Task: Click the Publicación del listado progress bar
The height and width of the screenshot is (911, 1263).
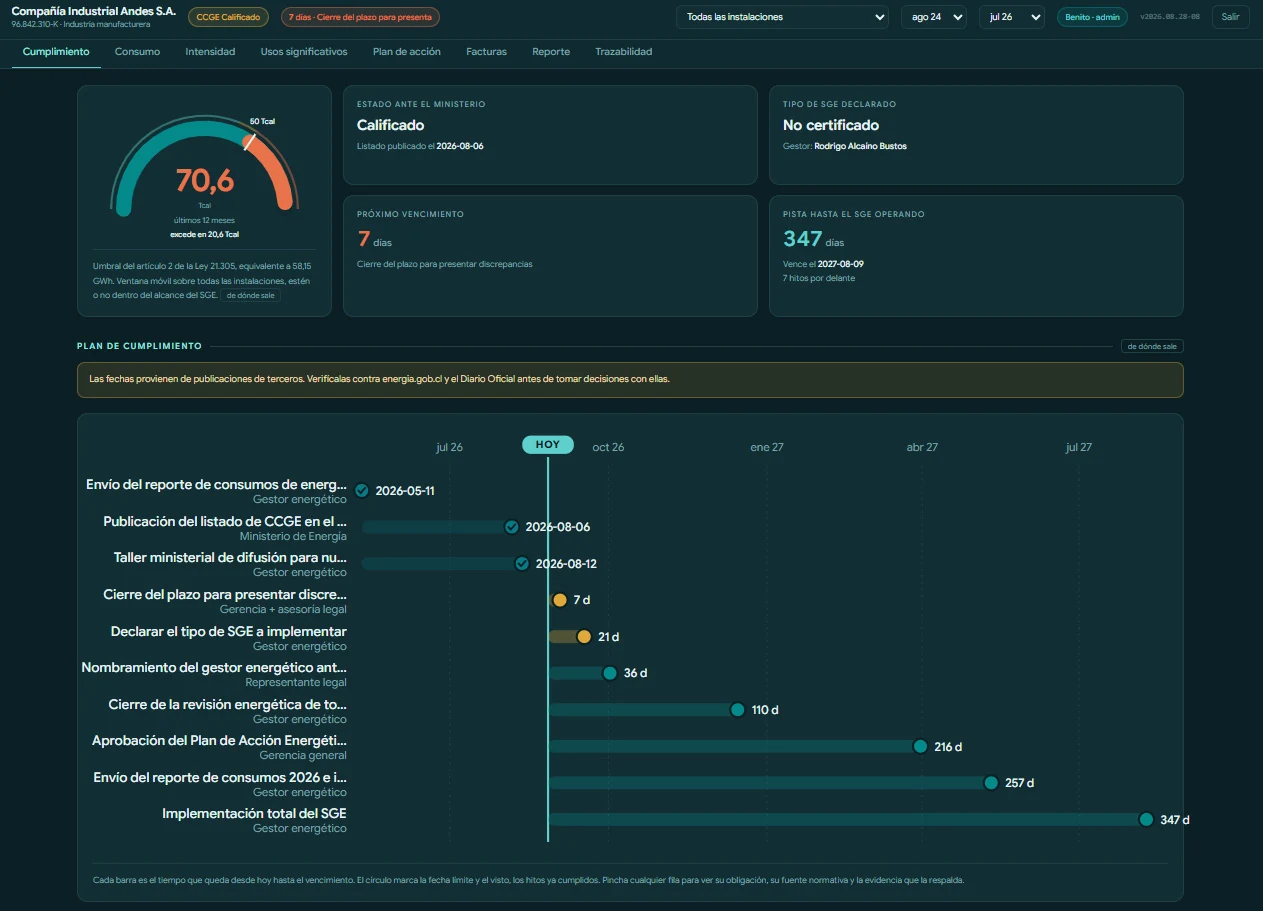Action: [436, 527]
